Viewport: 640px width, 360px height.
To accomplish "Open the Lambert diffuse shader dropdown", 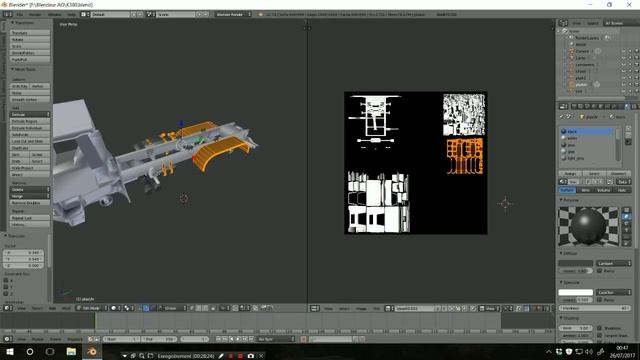I will [x=613, y=263].
